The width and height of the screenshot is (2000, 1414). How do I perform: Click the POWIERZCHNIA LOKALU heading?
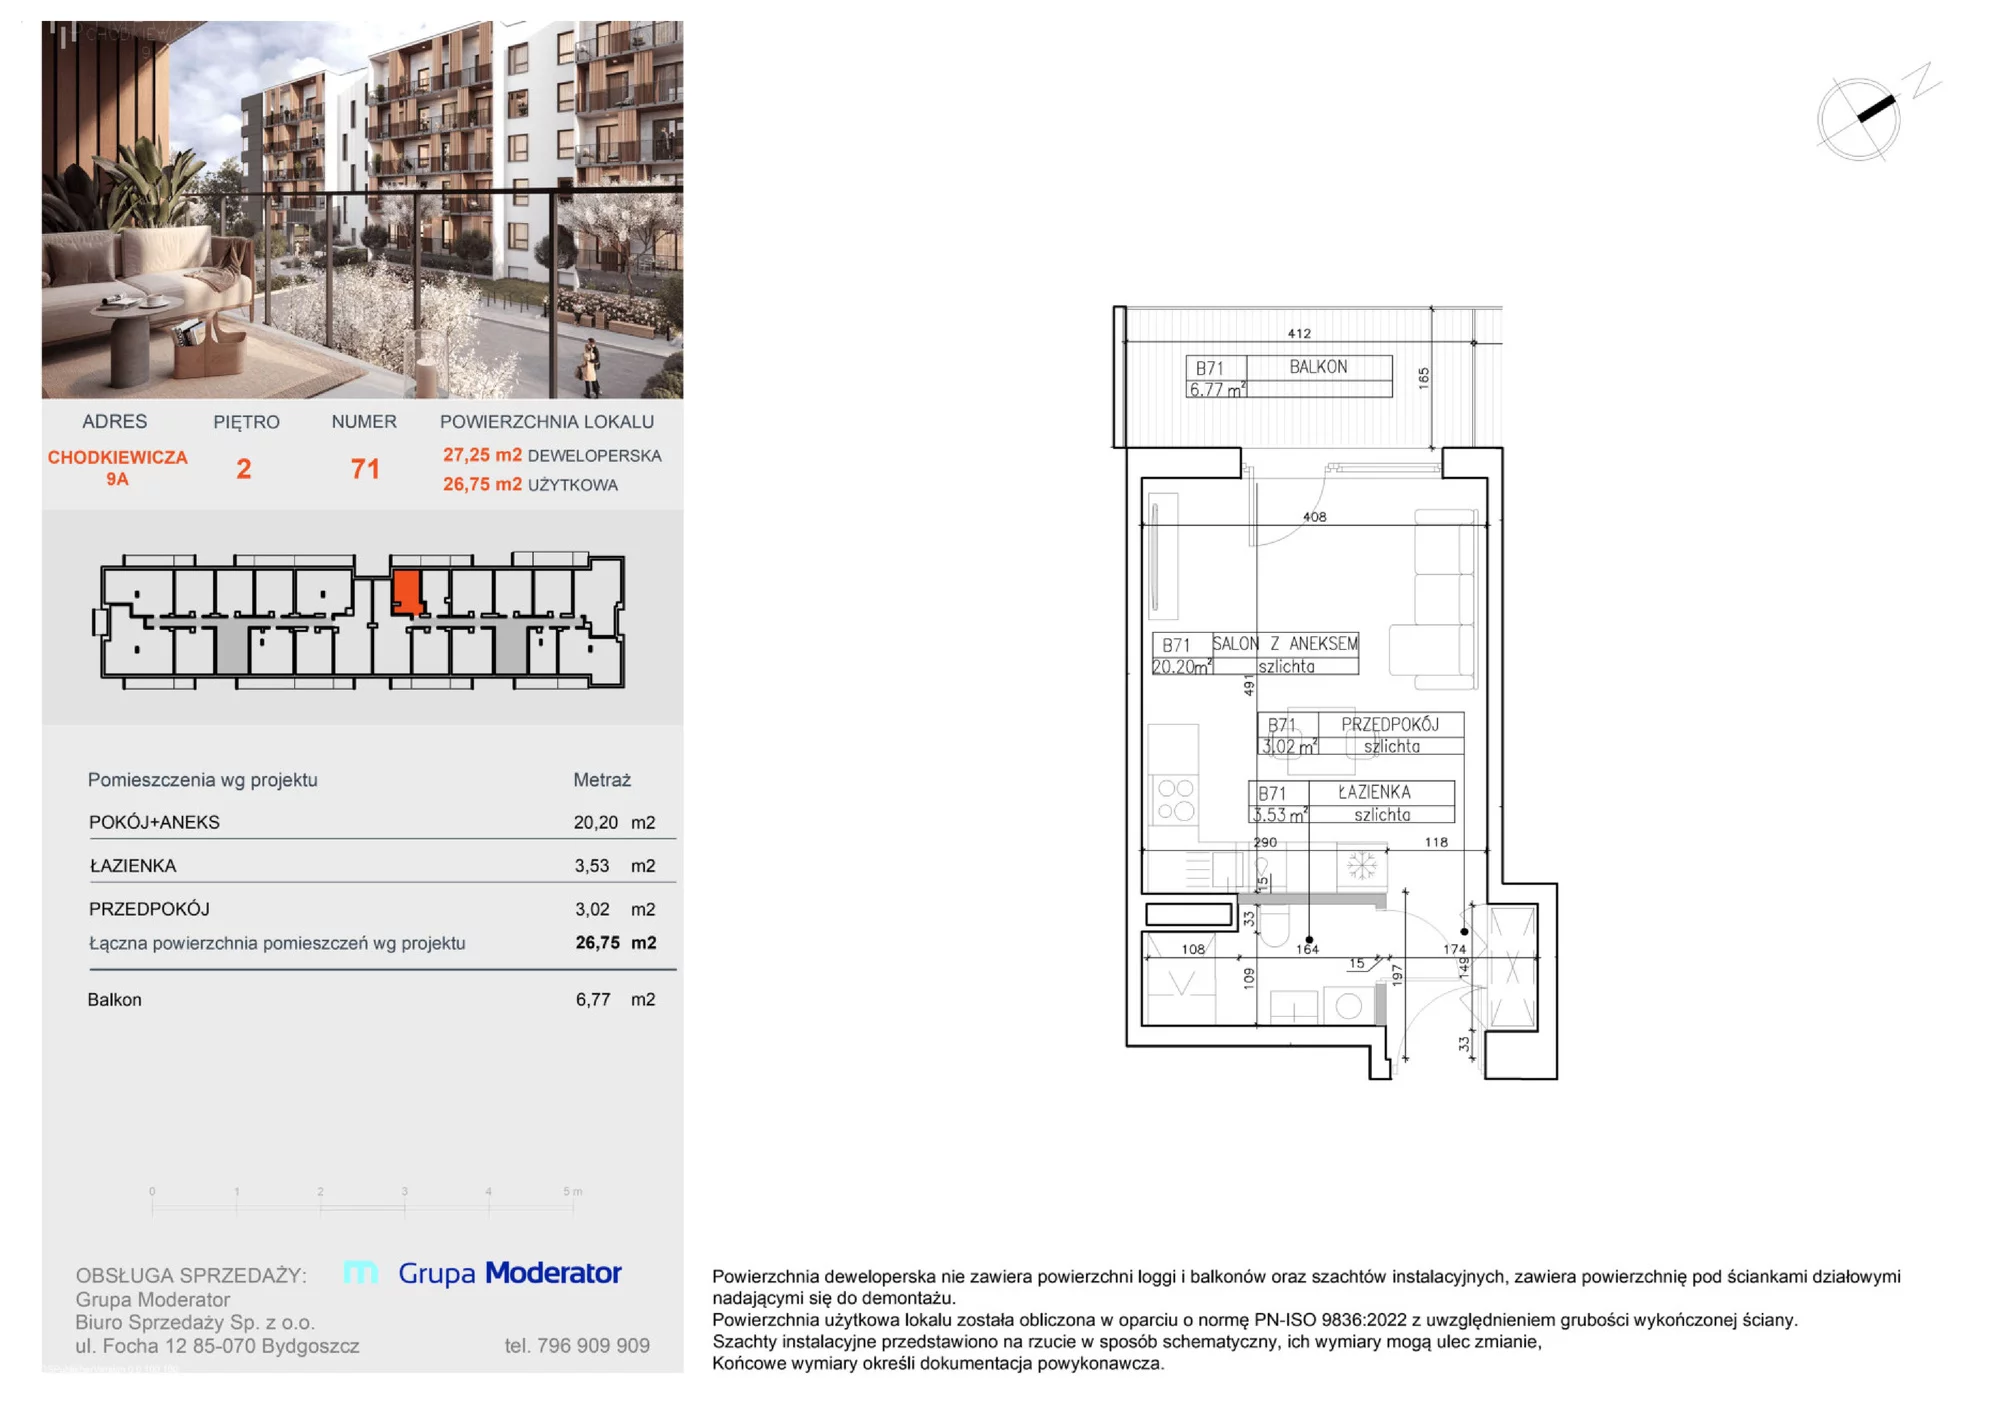(x=547, y=422)
